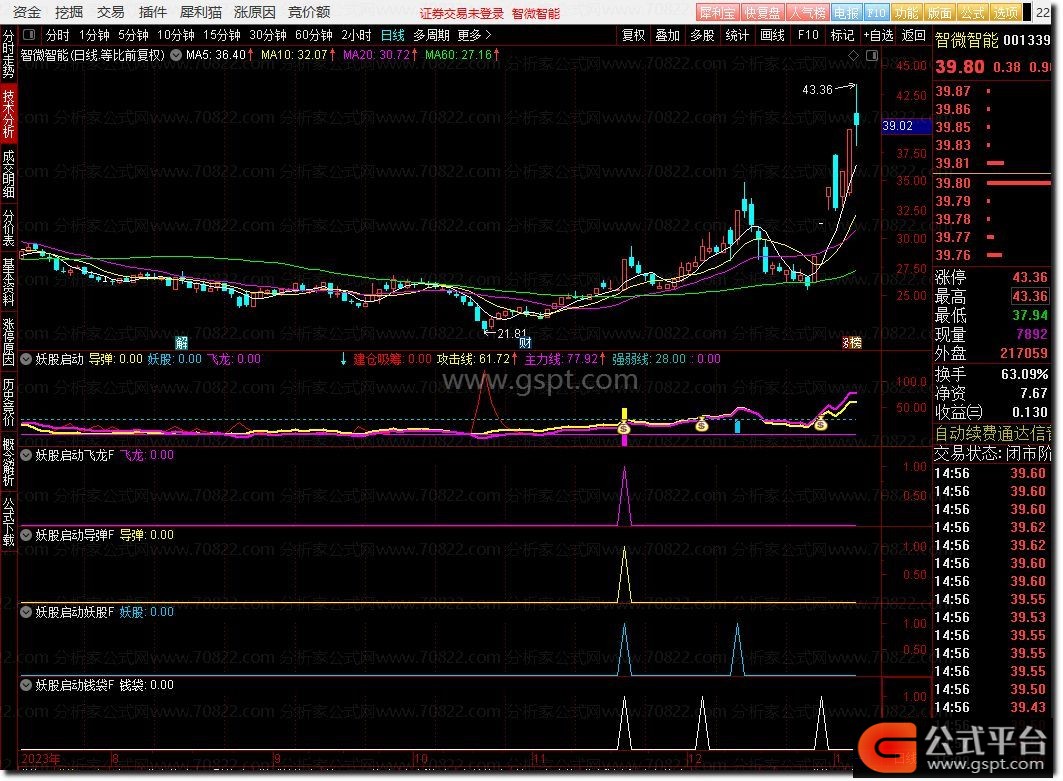Image resolution: width=1063 pixels, height=781 pixels.
Task: Select the 技术分析 vertical side tab
Action: 8,113
